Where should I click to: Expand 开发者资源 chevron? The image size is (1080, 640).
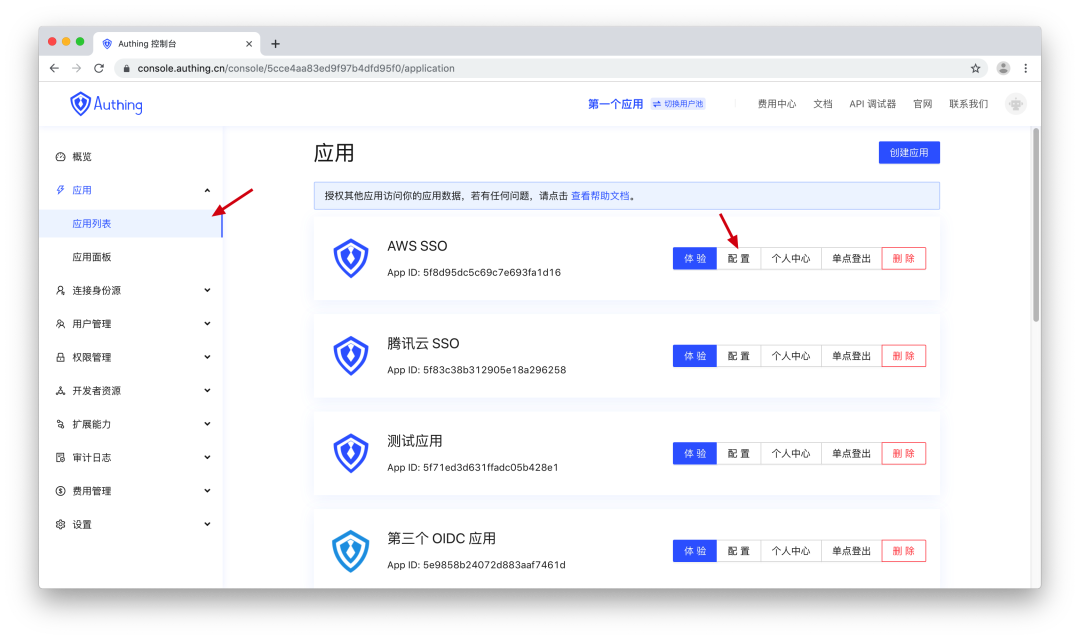click(x=207, y=391)
